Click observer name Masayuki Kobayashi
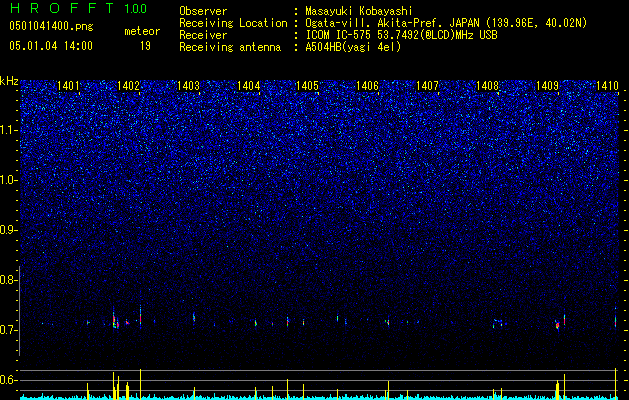 click(x=359, y=11)
